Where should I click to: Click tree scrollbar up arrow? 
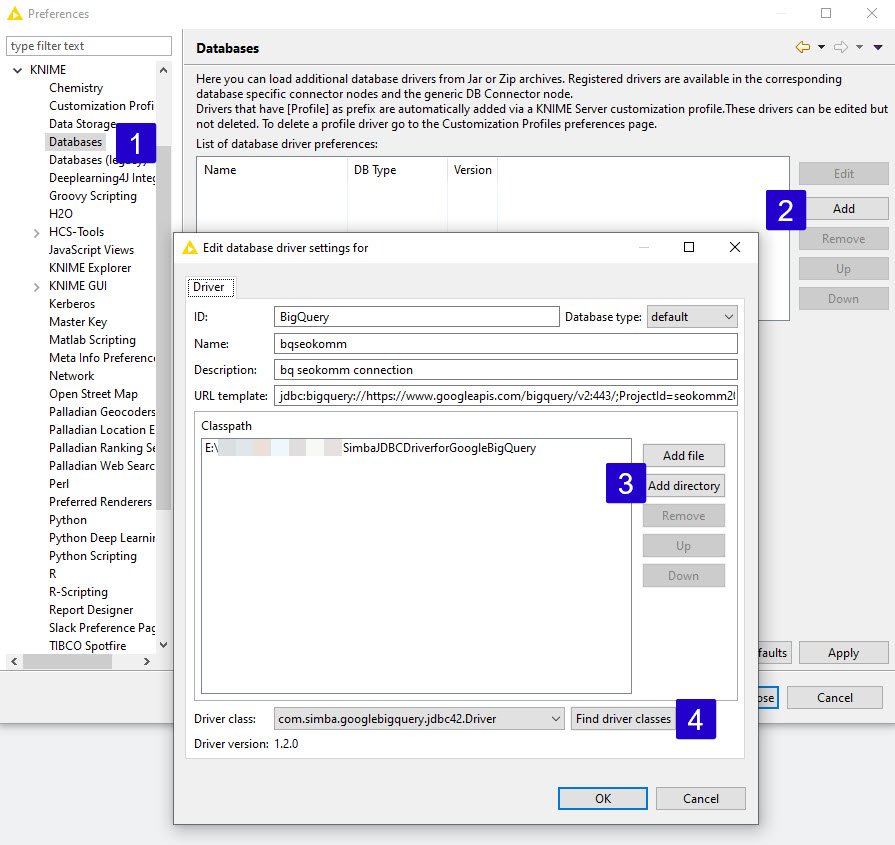click(x=164, y=70)
